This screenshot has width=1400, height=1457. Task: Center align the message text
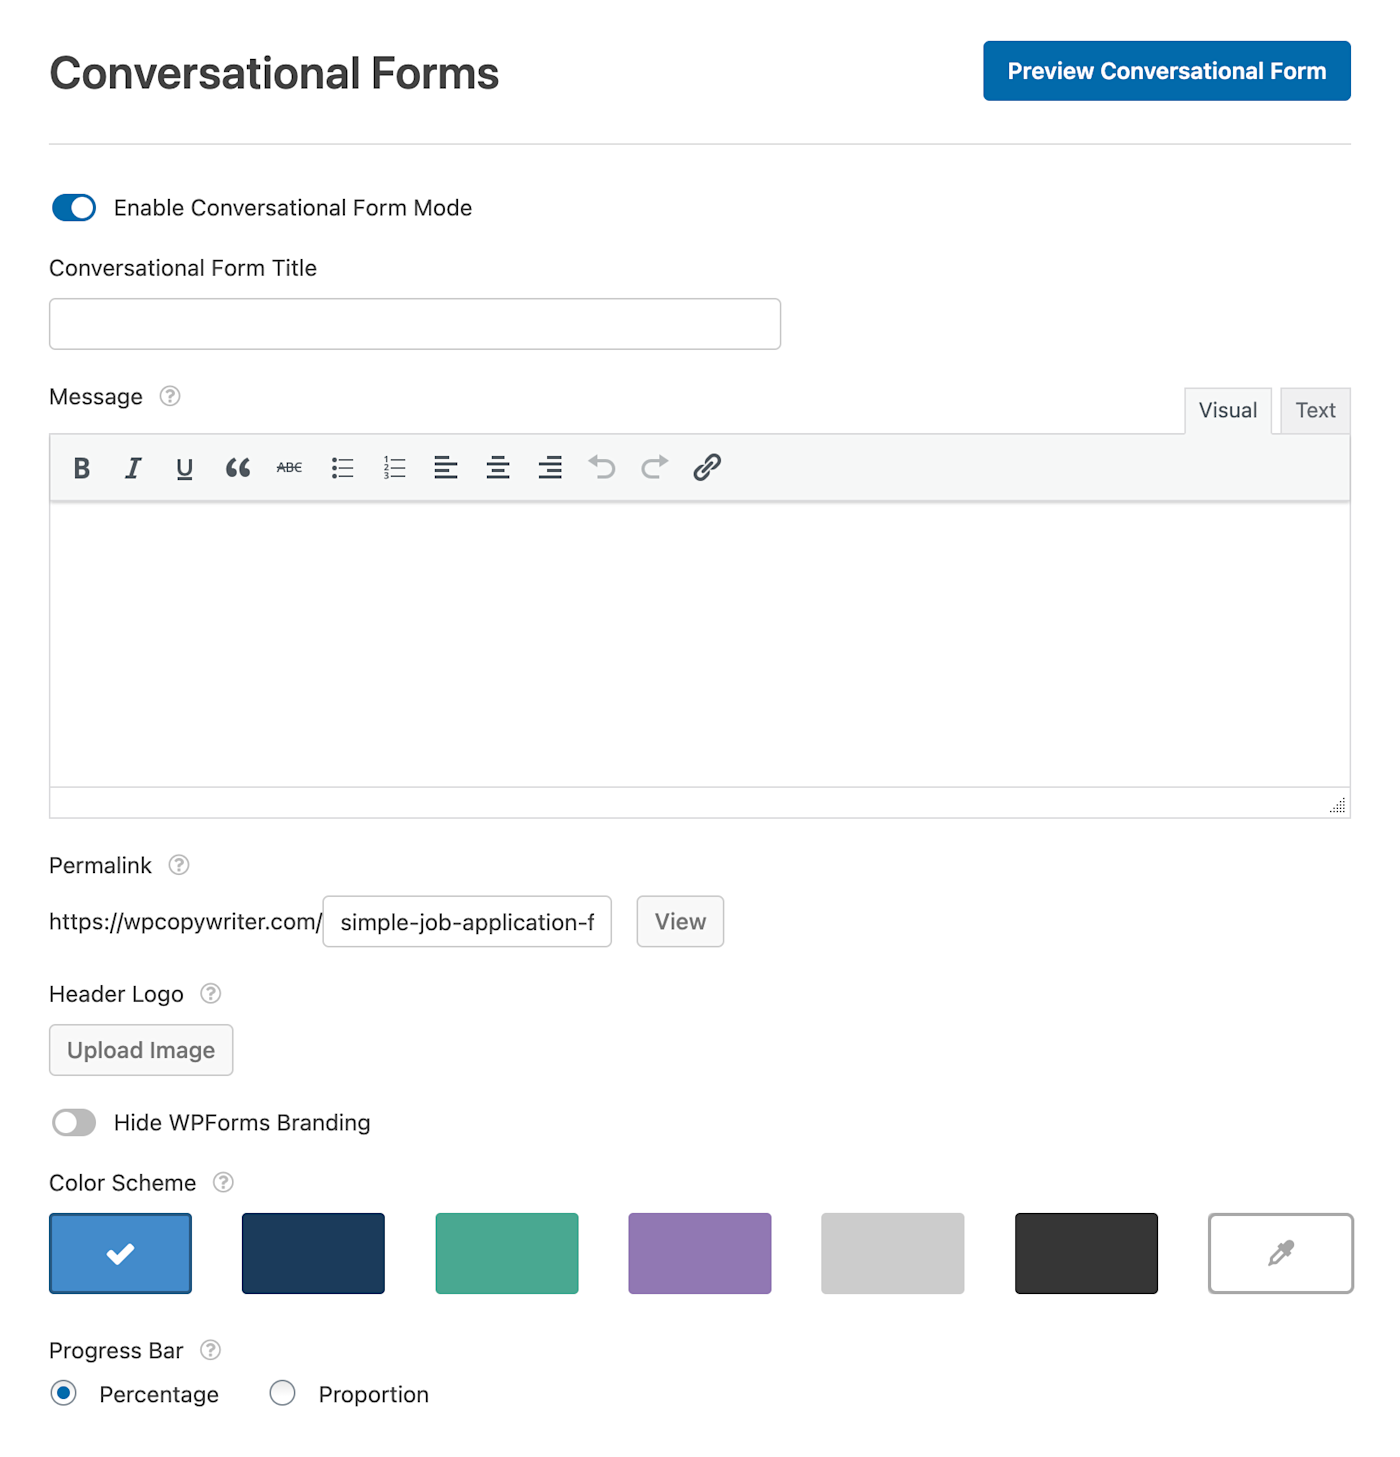click(x=498, y=468)
